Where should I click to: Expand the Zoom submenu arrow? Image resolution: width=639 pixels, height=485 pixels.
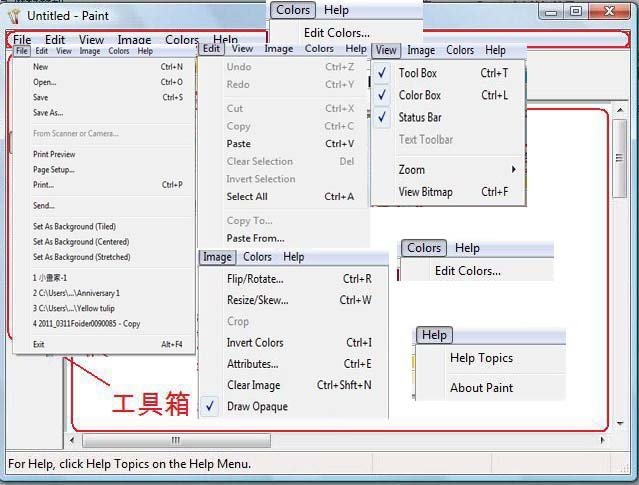click(514, 169)
